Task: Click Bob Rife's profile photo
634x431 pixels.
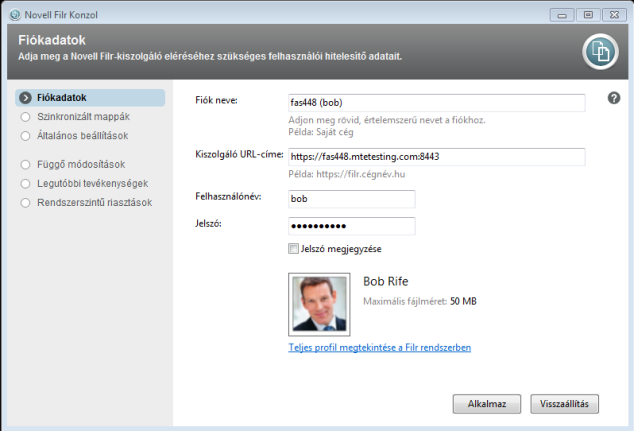Action: [x=320, y=304]
